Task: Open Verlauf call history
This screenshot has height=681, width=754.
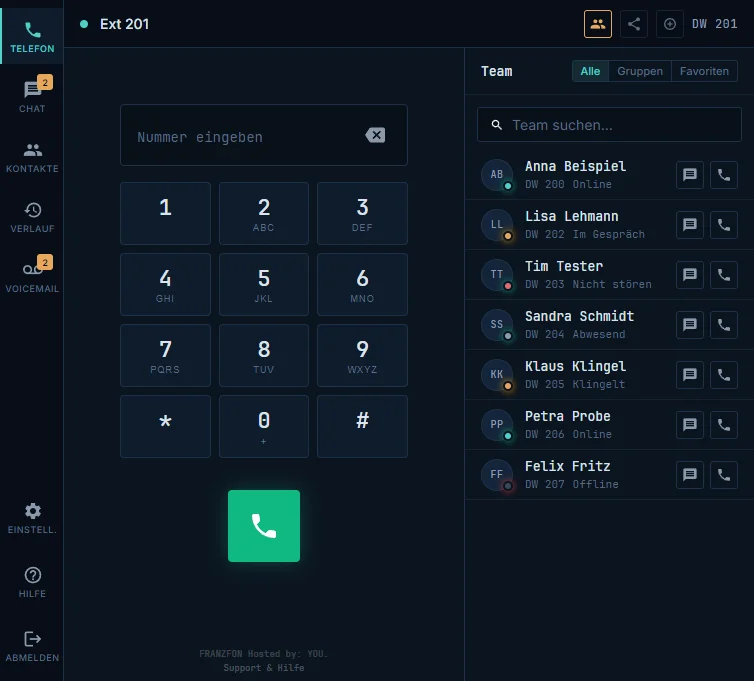Action: click(x=32, y=216)
